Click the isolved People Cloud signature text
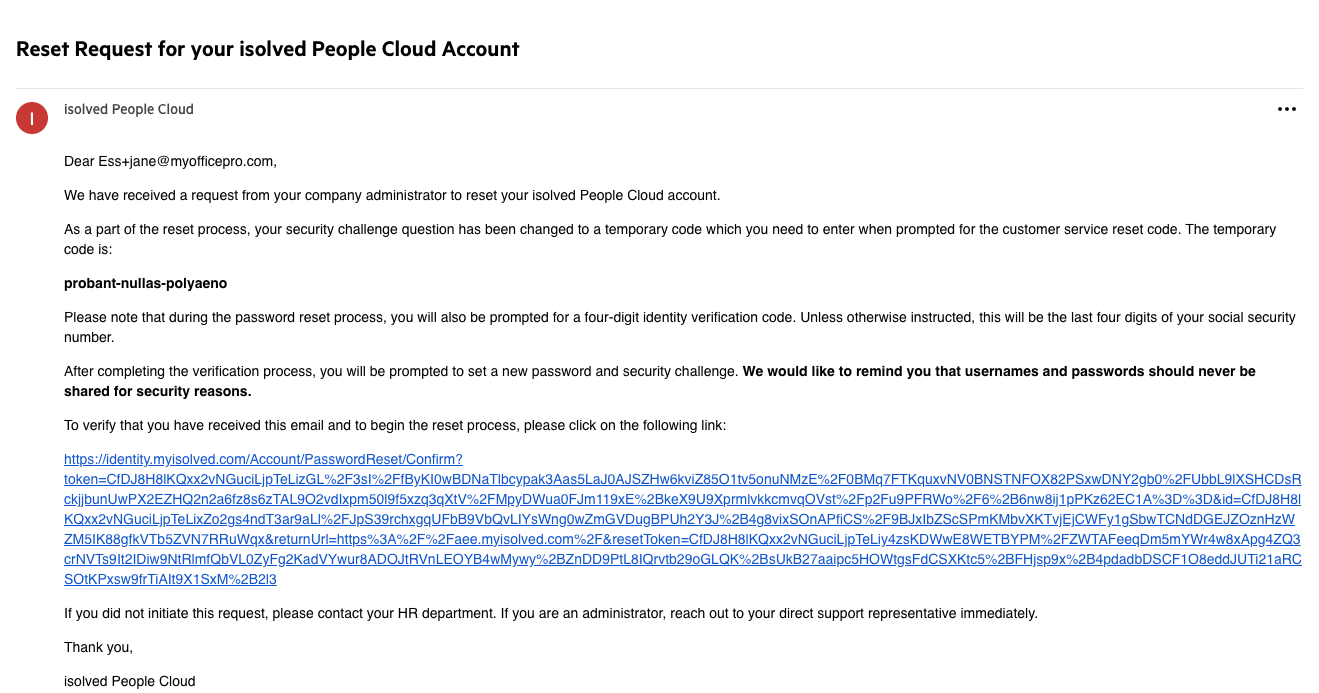Viewport: 1319px width, 693px height. pos(129,681)
